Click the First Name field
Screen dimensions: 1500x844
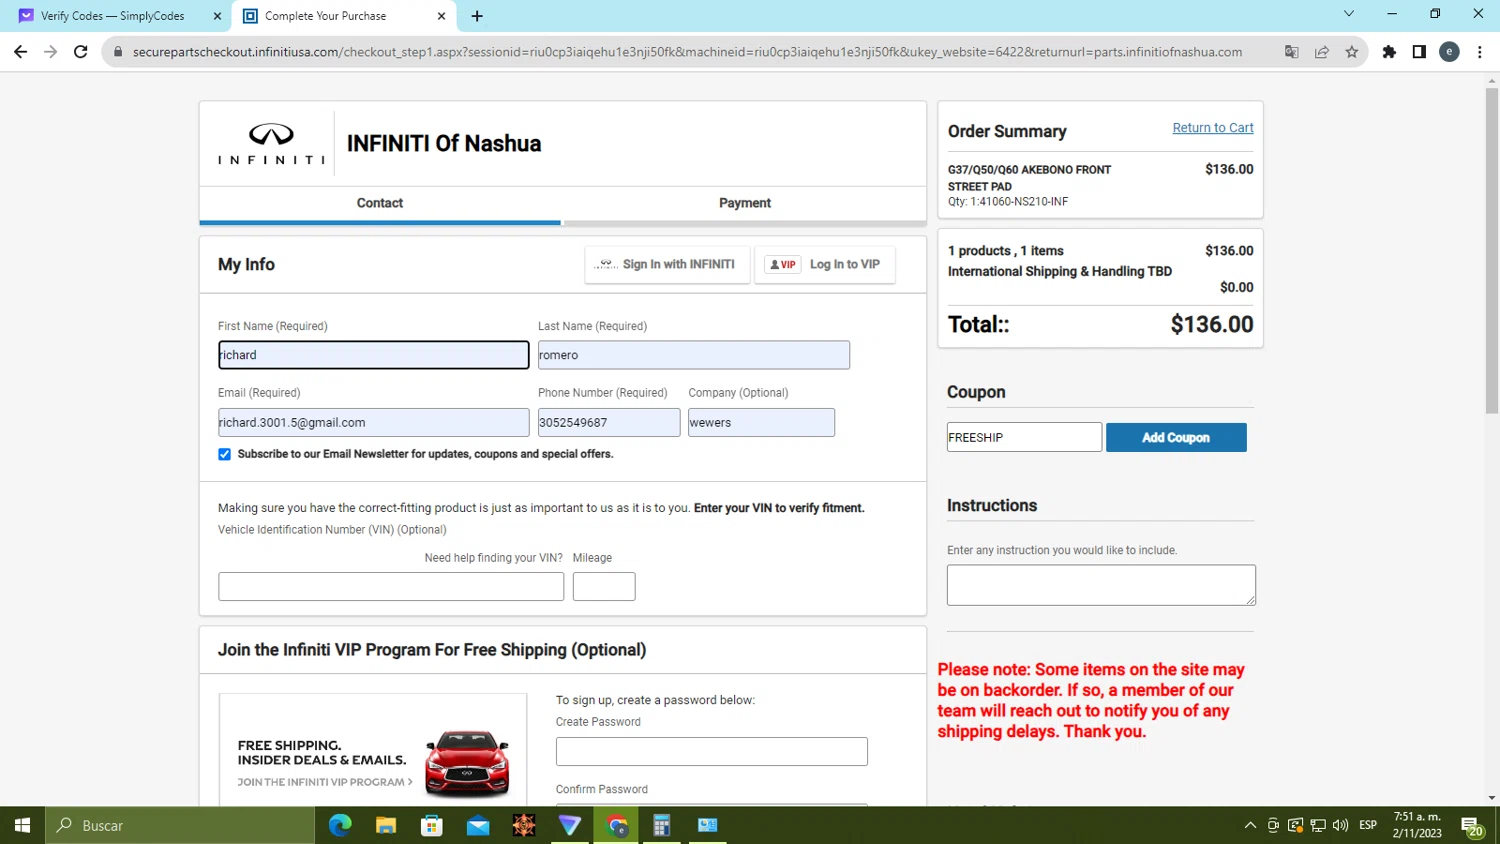[x=374, y=355]
